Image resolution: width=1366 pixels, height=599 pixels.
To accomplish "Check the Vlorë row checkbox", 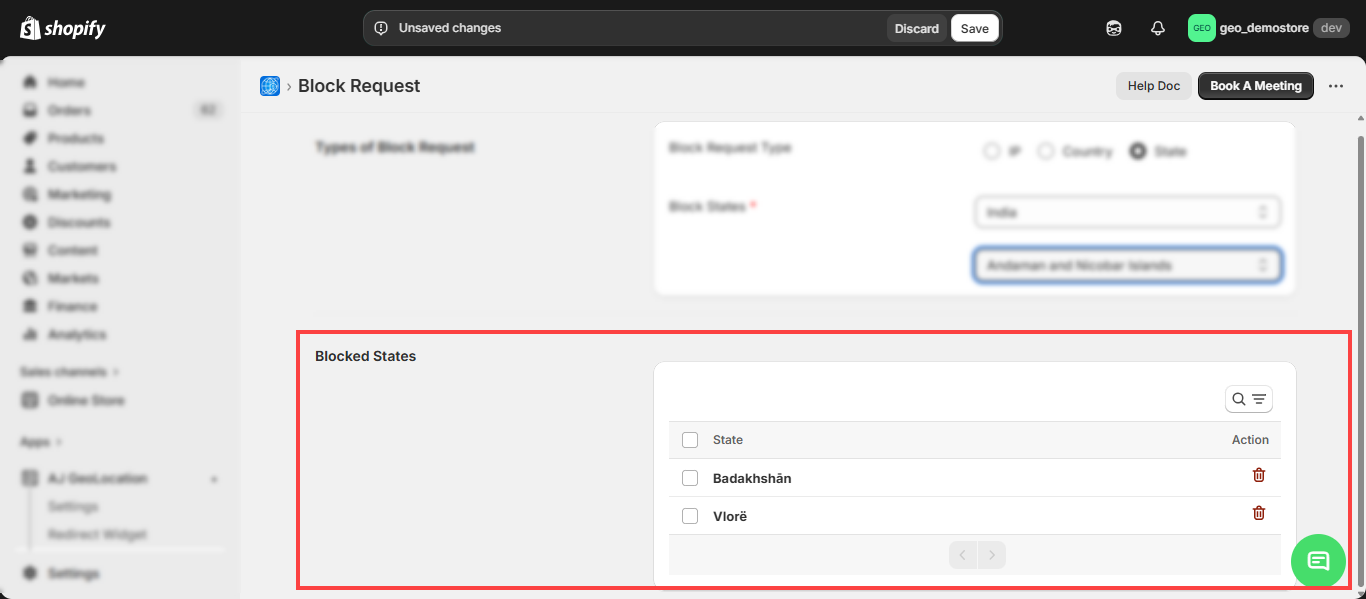I will (690, 516).
